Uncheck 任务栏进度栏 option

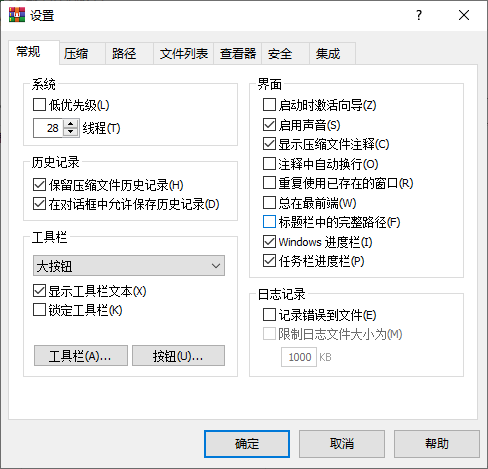coord(269,261)
